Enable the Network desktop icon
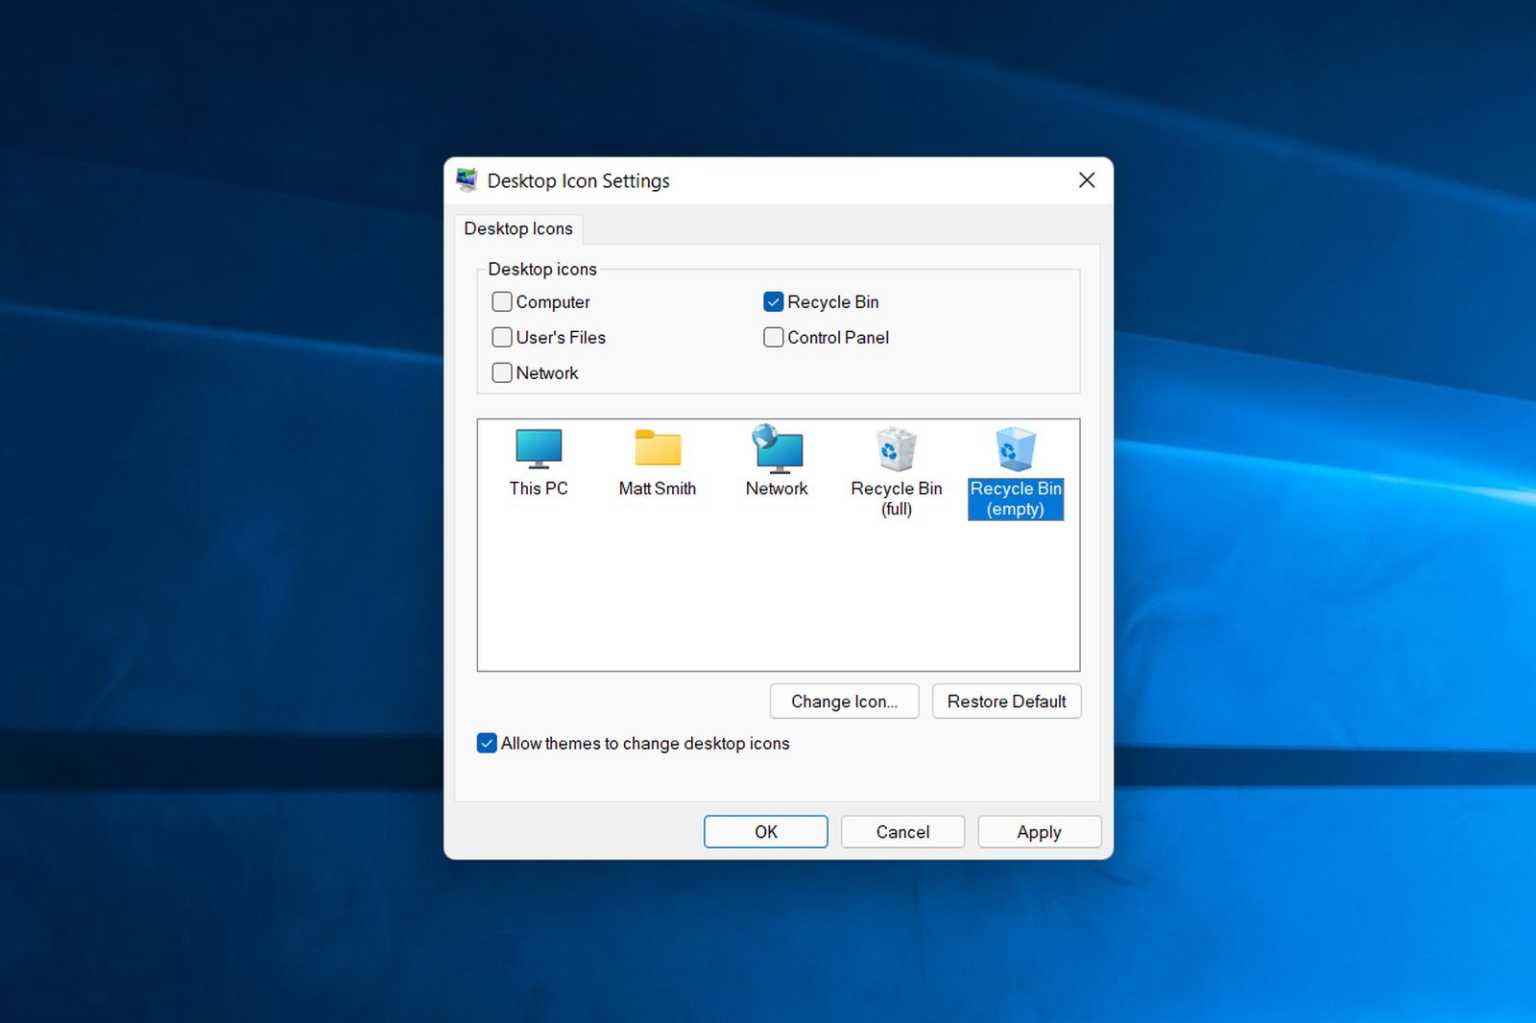Image resolution: width=1536 pixels, height=1023 pixels. point(501,372)
